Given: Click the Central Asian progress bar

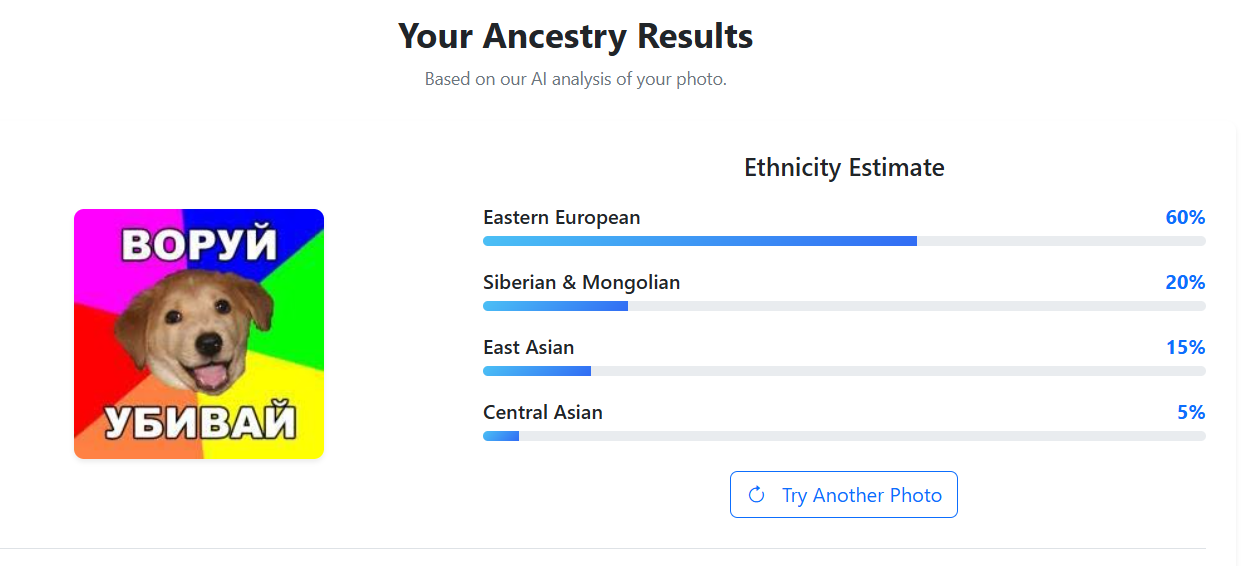Looking at the screenshot, I should 844,436.
